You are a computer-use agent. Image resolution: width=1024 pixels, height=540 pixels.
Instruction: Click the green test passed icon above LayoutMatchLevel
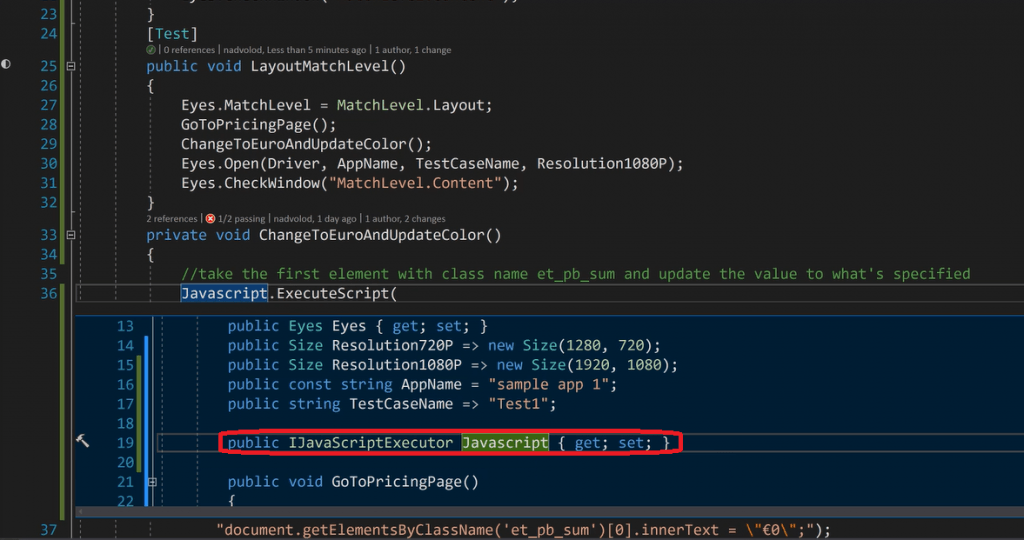[151, 49]
